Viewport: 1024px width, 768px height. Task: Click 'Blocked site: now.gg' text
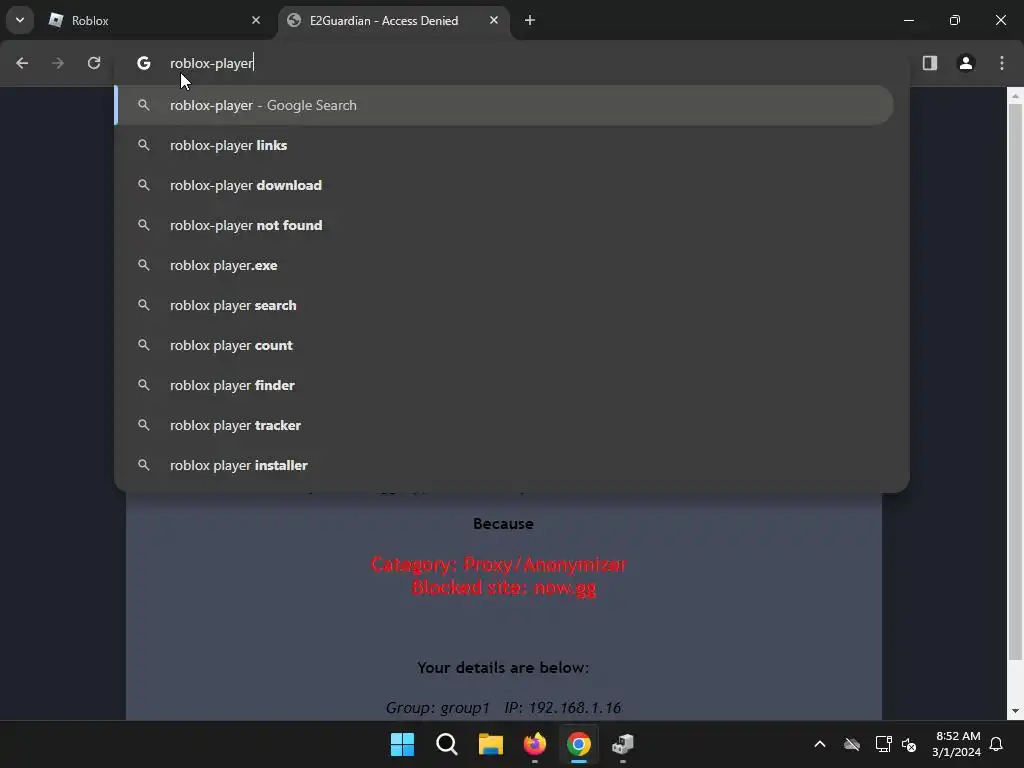504,588
